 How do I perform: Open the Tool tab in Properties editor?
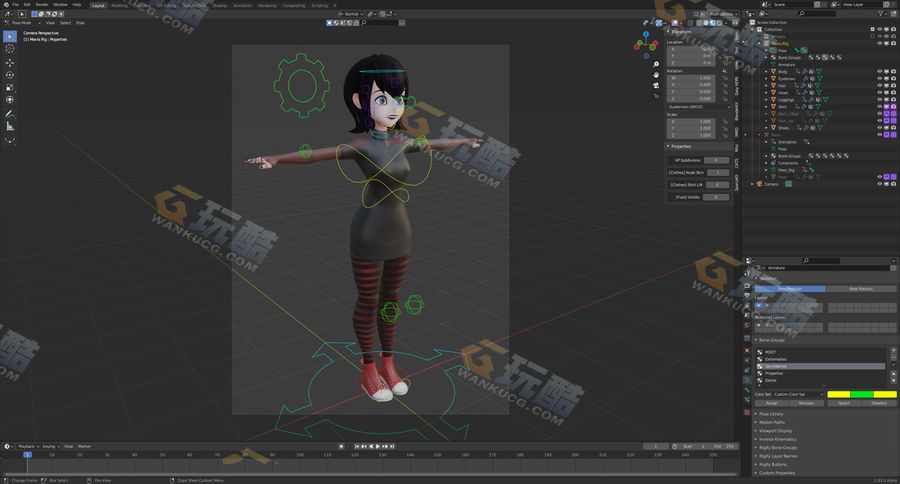click(747, 273)
